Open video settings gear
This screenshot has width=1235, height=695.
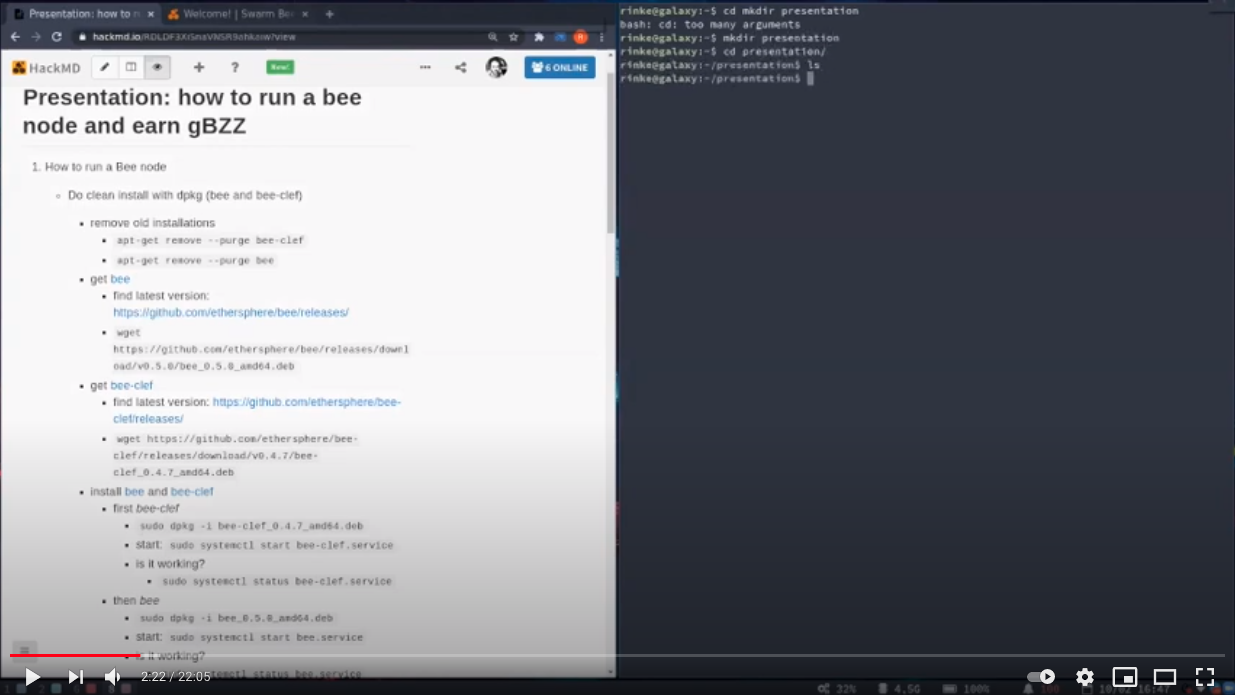pyautogui.click(x=1085, y=677)
